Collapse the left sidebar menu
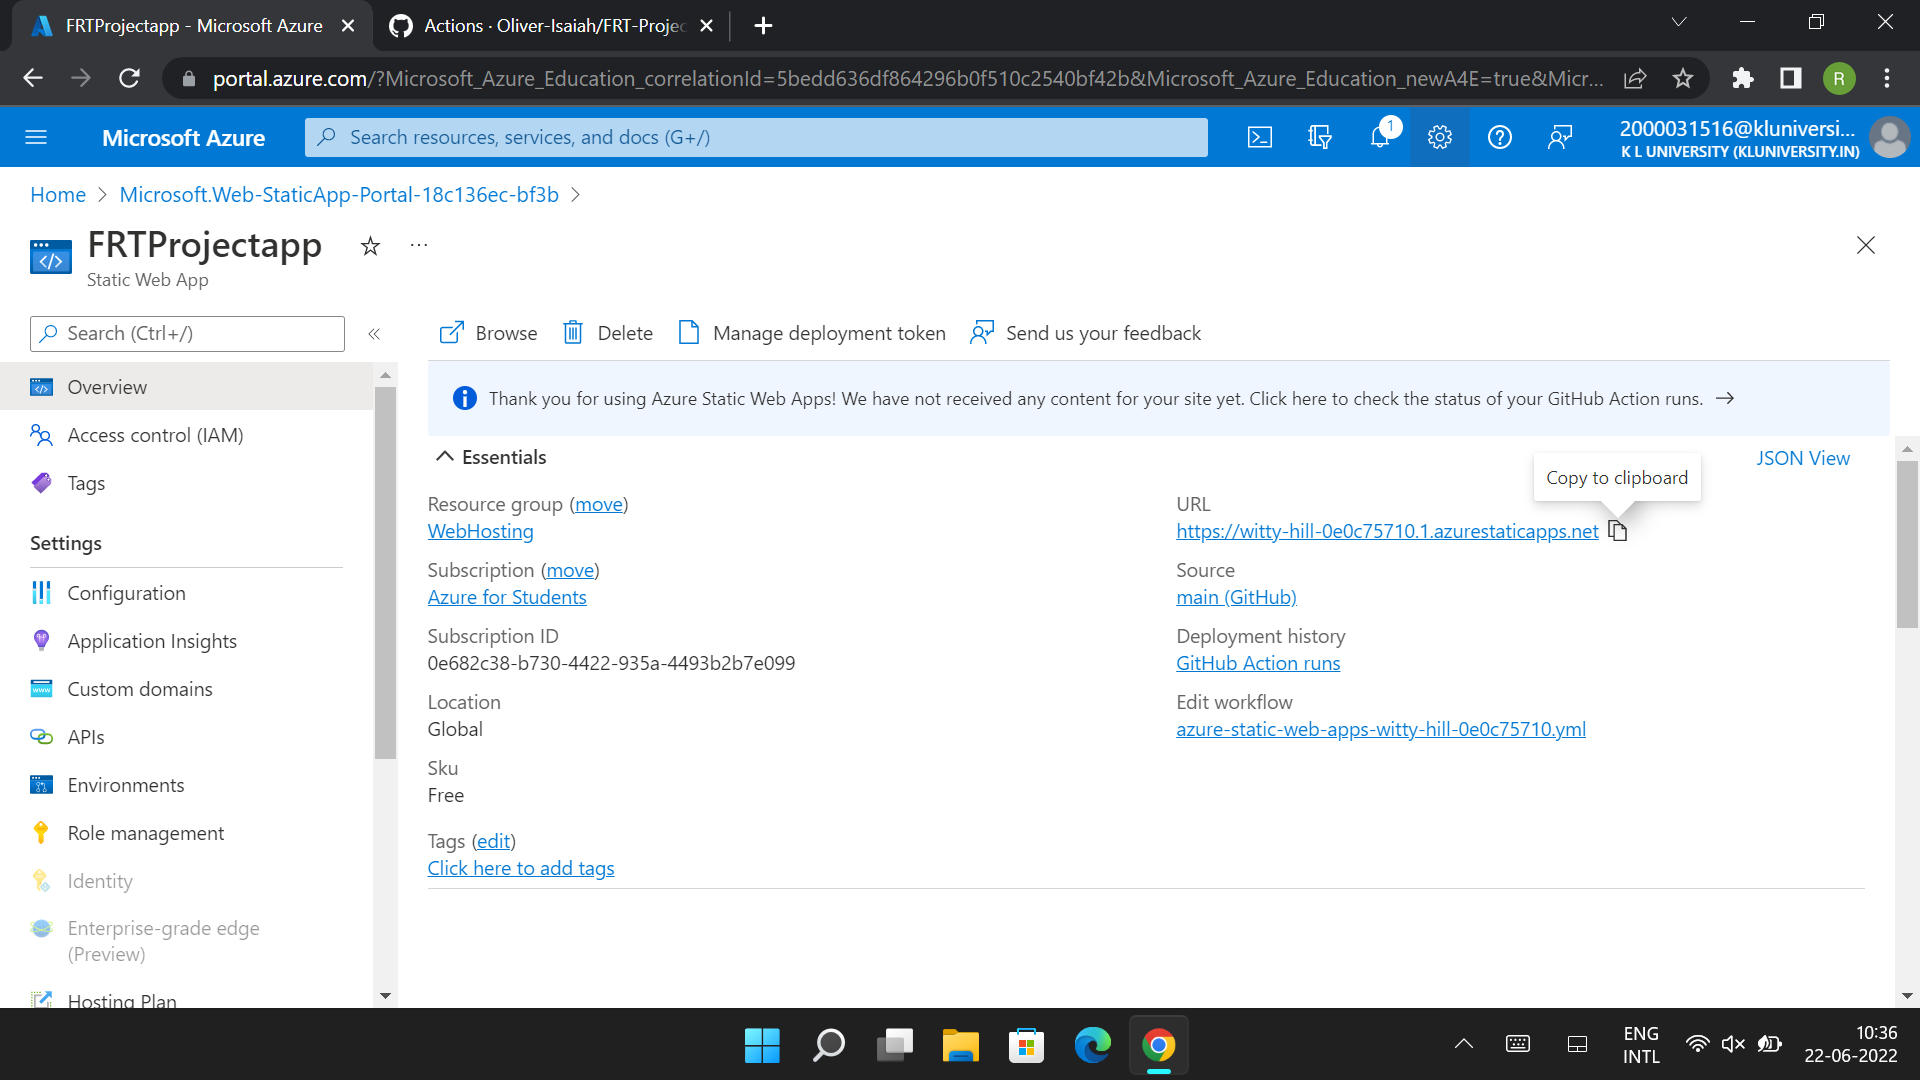The height and width of the screenshot is (1080, 1920). click(374, 334)
